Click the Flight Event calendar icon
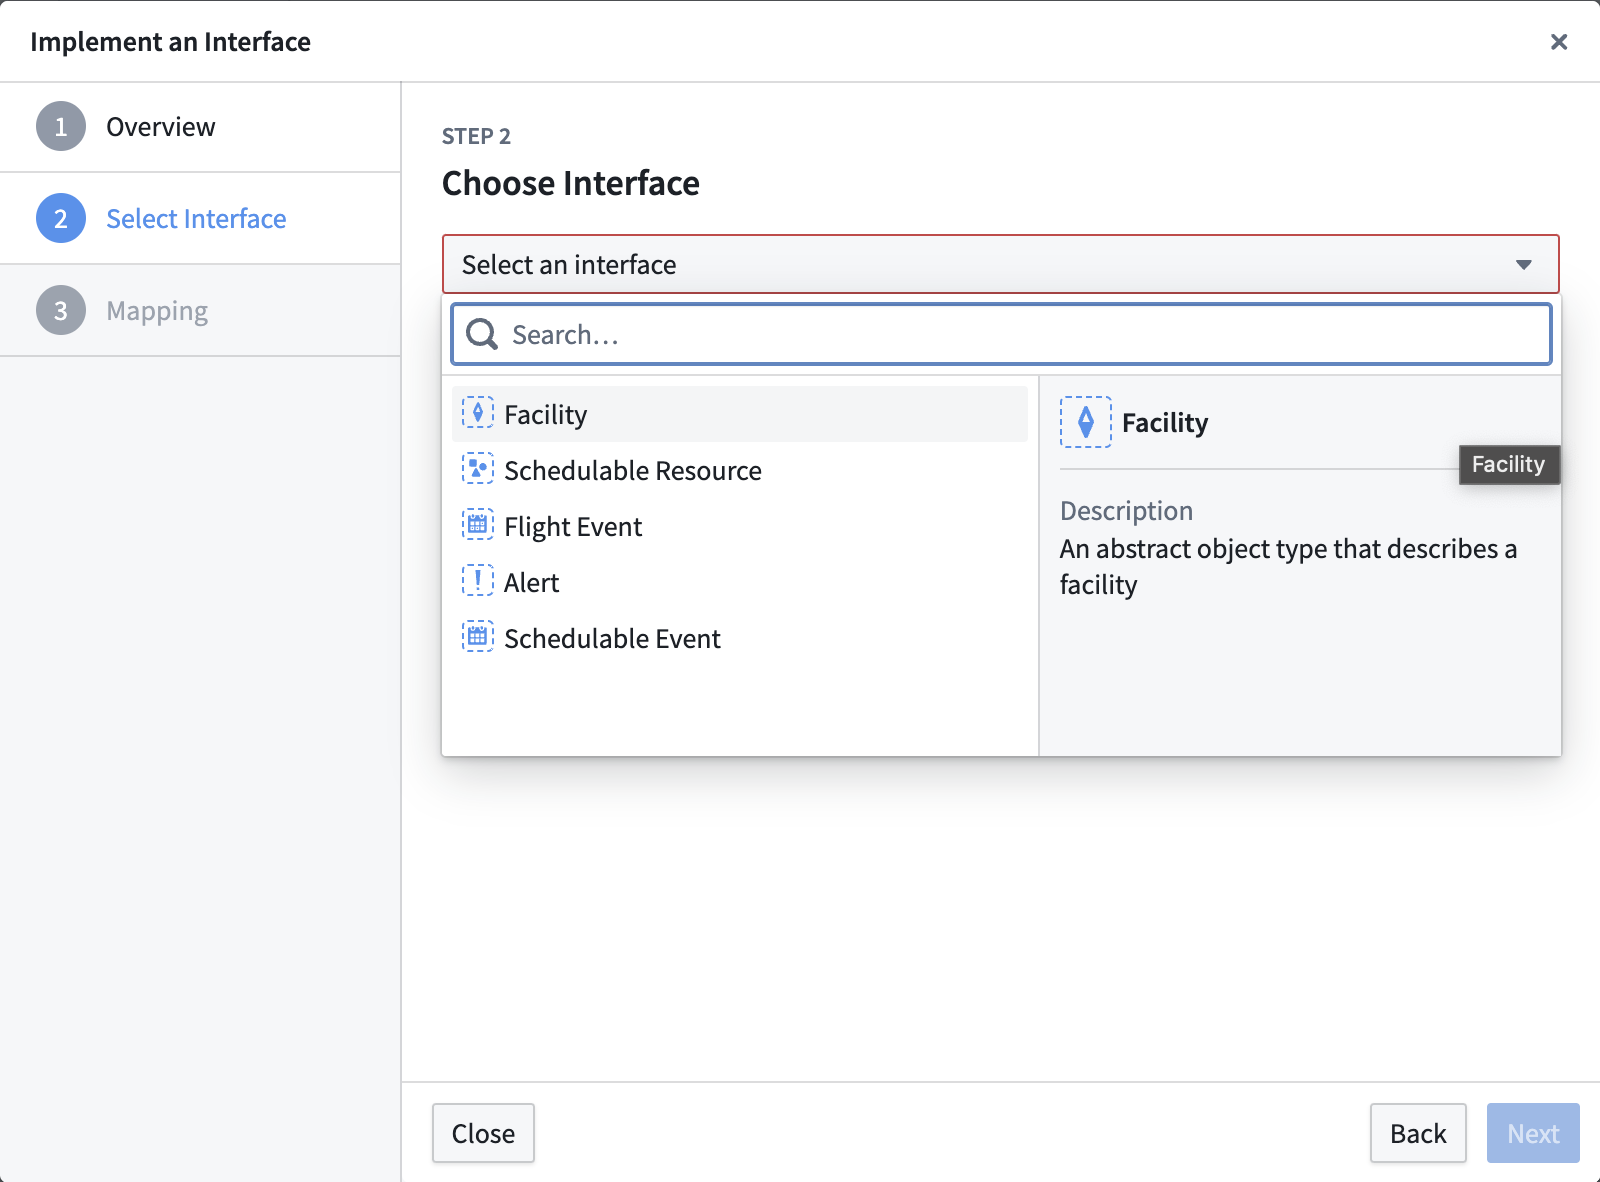This screenshot has width=1600, height=1182. click(478, 525)
